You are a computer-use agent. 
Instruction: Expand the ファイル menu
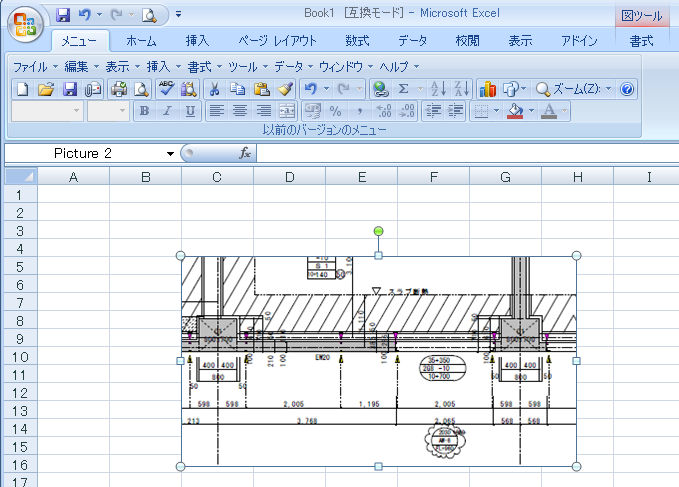(x=34, y=66)
